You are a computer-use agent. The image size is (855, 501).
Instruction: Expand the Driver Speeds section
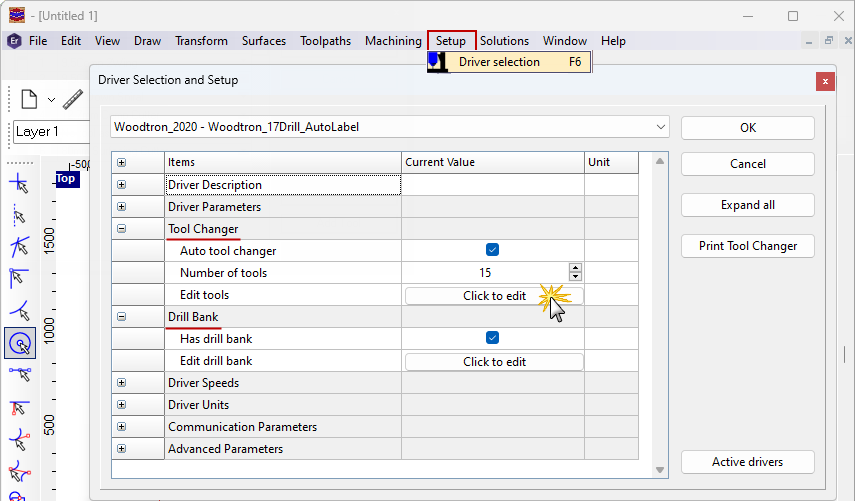[x=122, y=383]
